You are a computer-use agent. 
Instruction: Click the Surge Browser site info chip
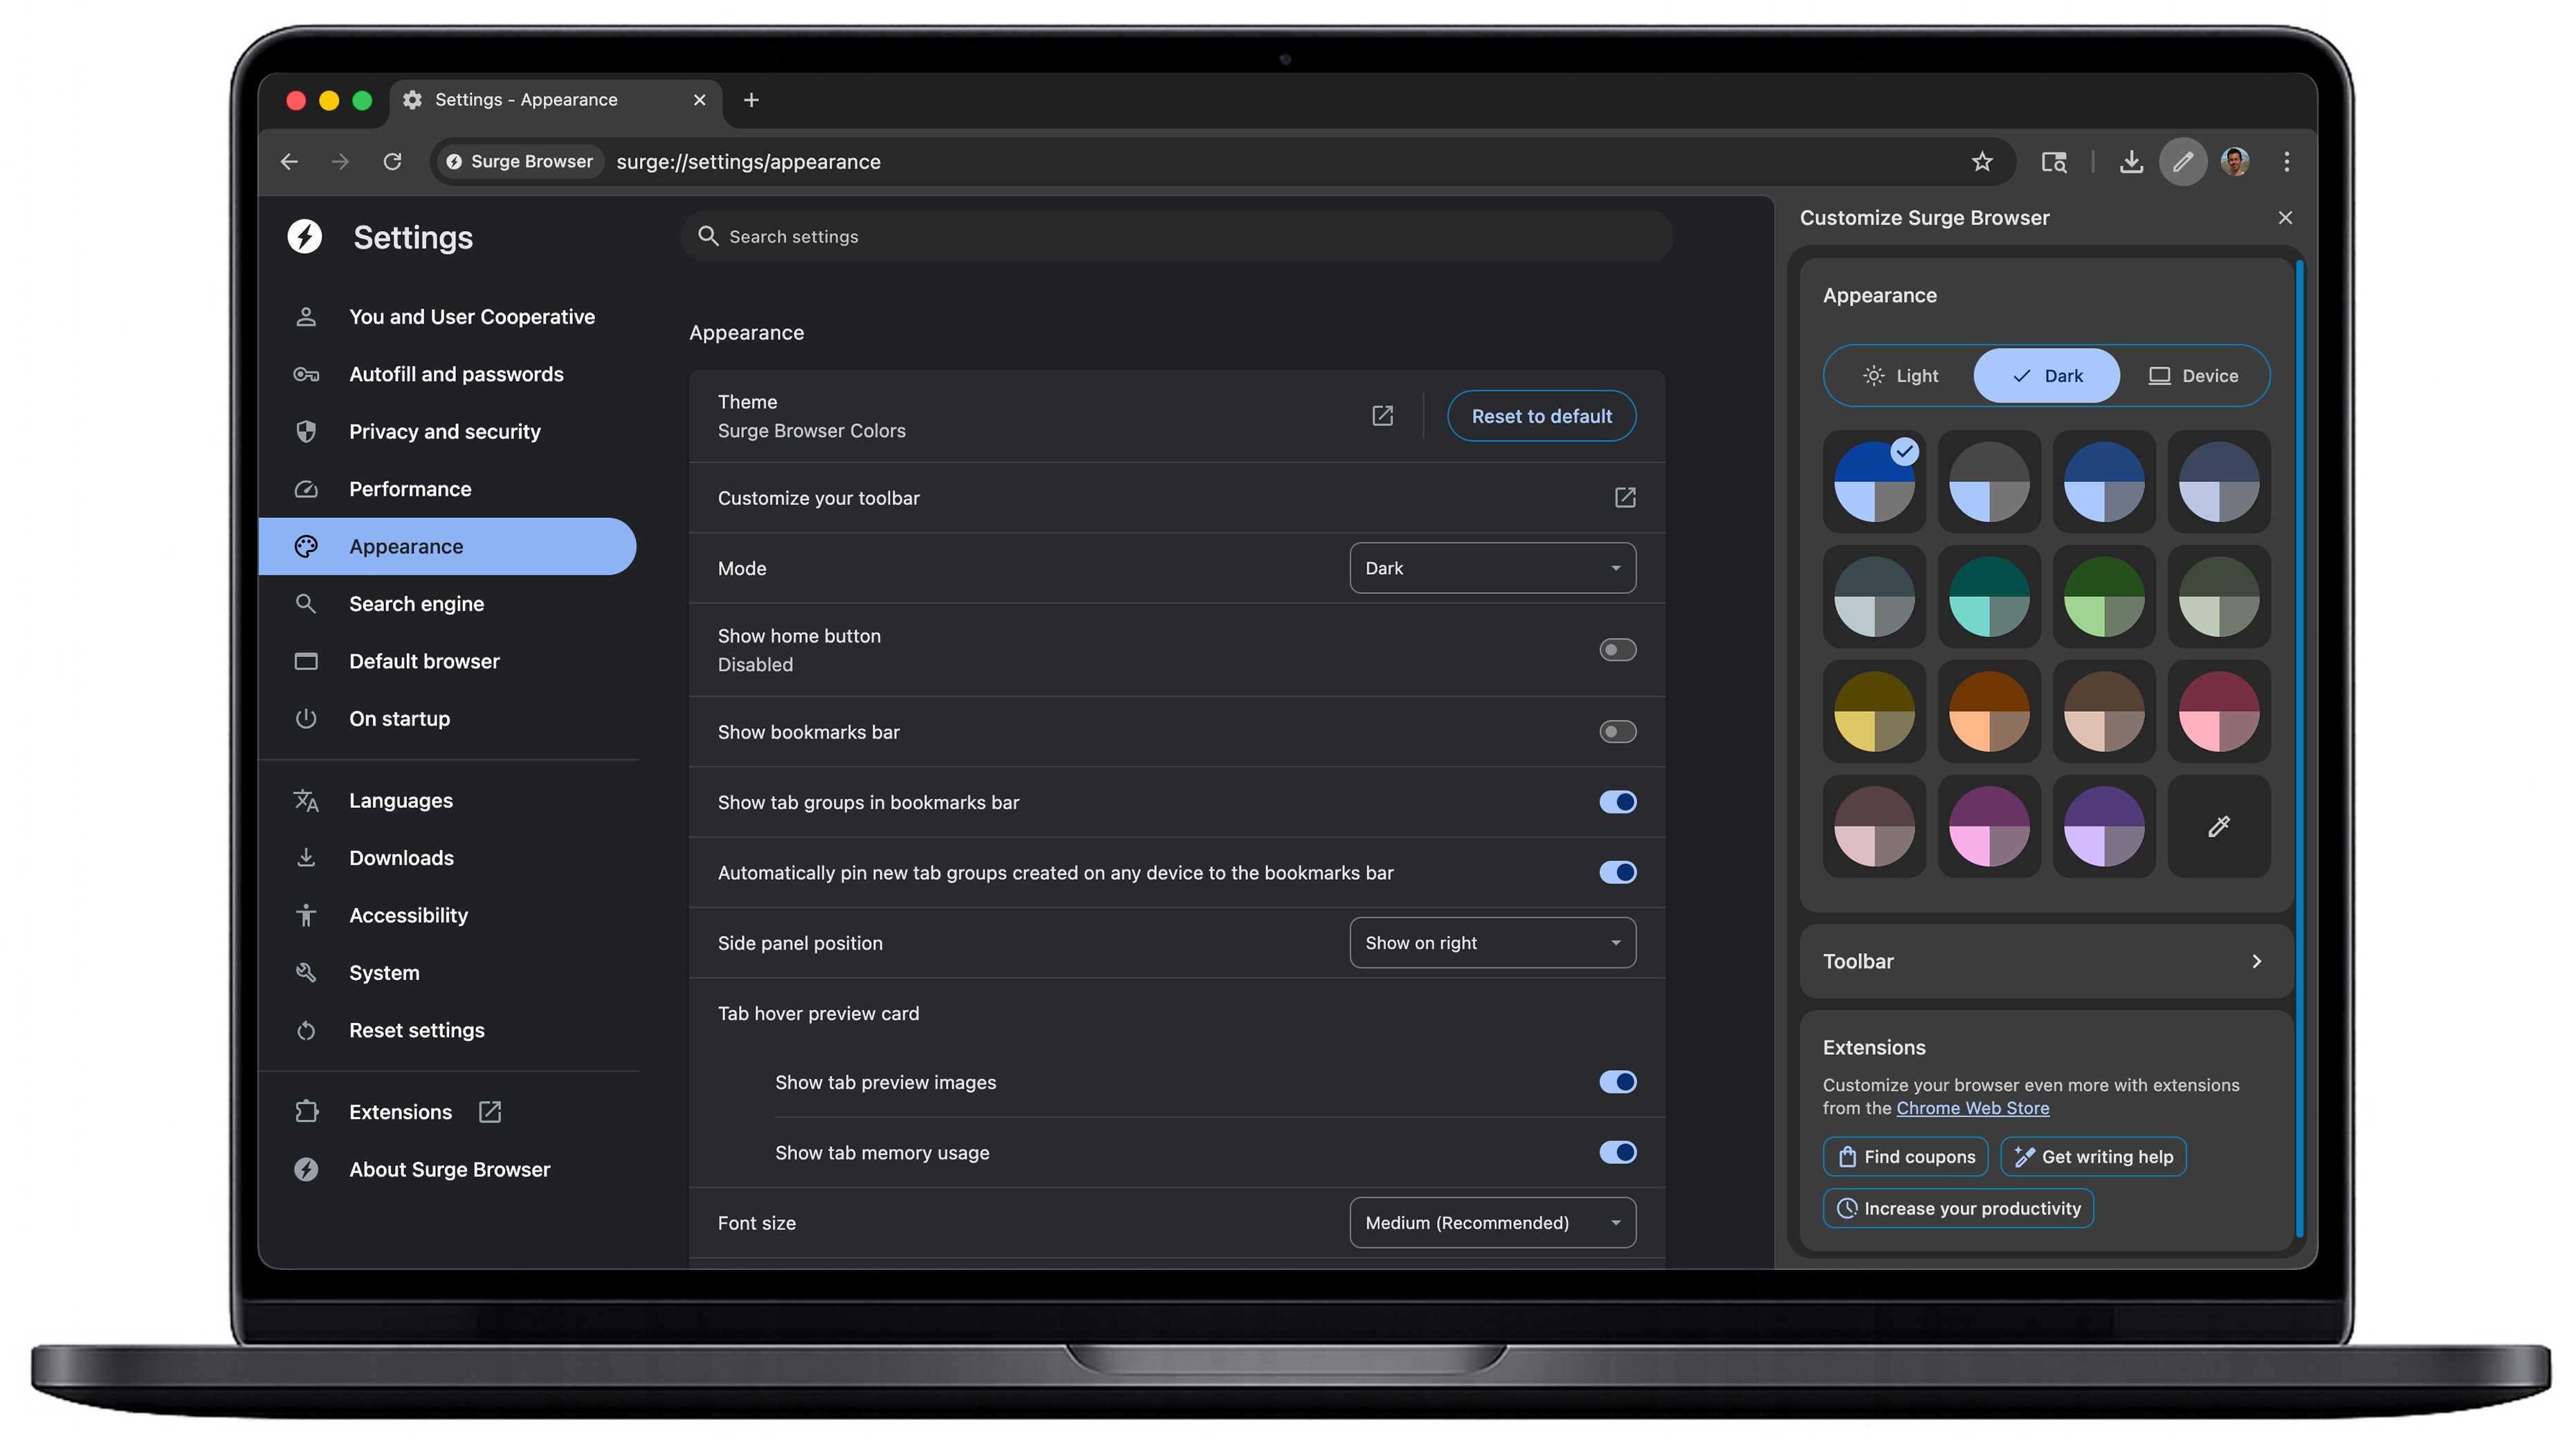pyautogui.click(x=519, y=161)
